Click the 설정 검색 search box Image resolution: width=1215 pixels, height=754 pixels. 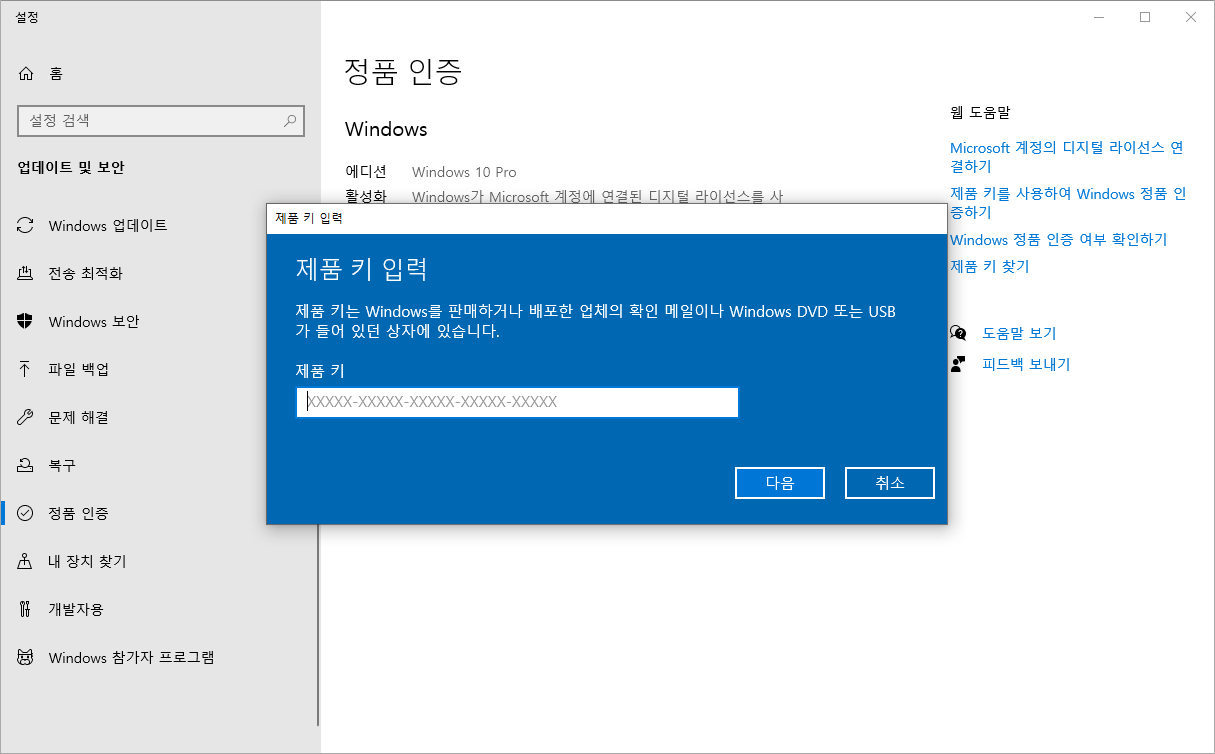(161, 121)
